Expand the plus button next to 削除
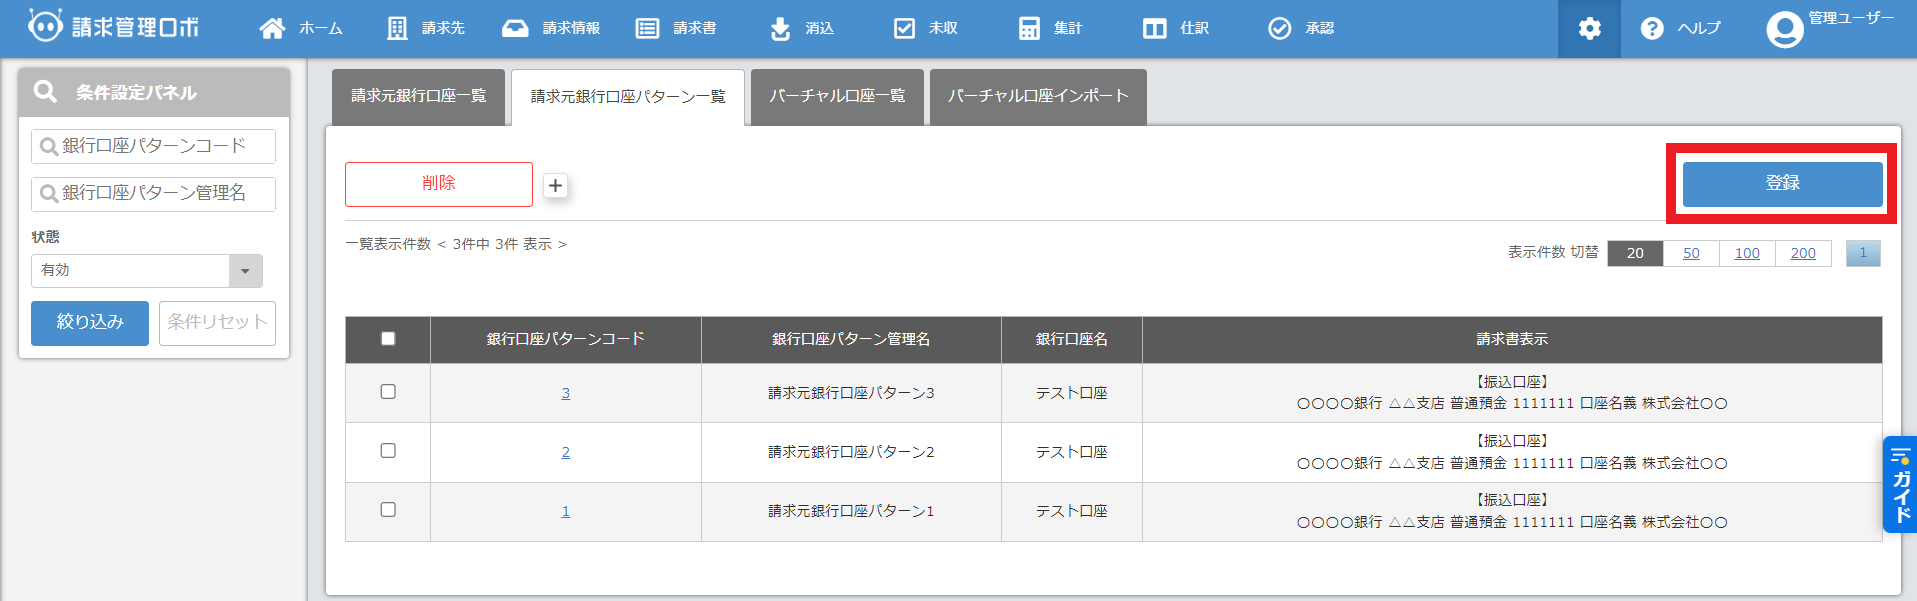 556,185
